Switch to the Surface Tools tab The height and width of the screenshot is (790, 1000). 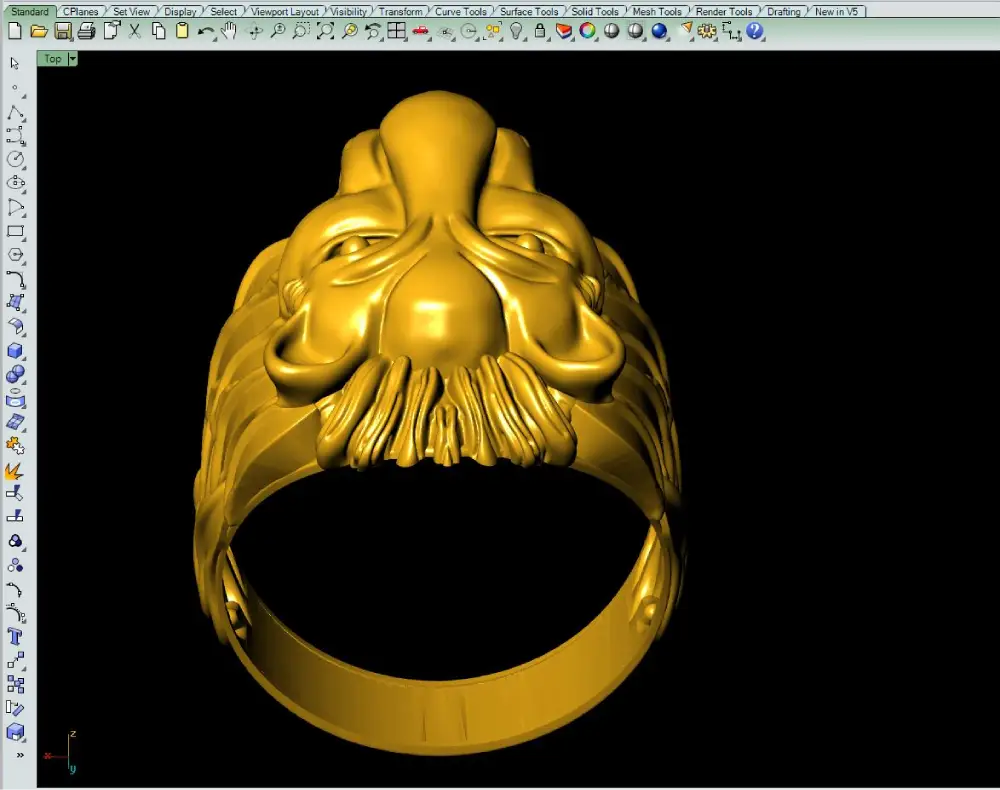click(x=529, y=11)
